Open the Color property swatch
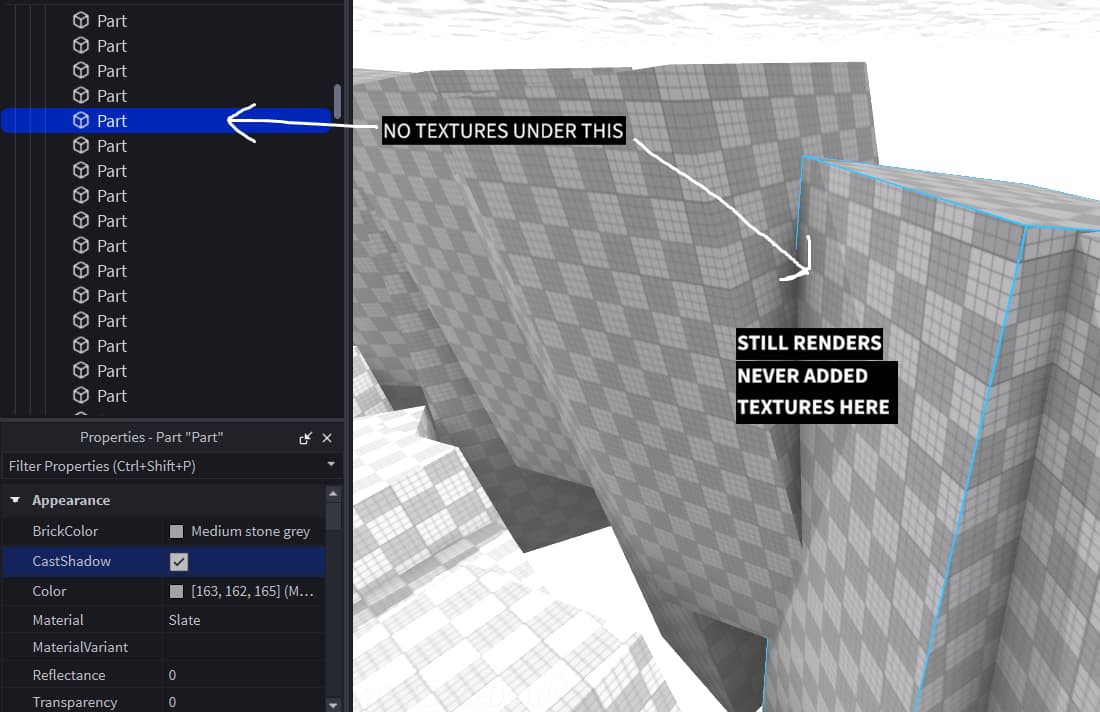The width and height of the screenshot is (1100, 712). click(x=176, y=591)
